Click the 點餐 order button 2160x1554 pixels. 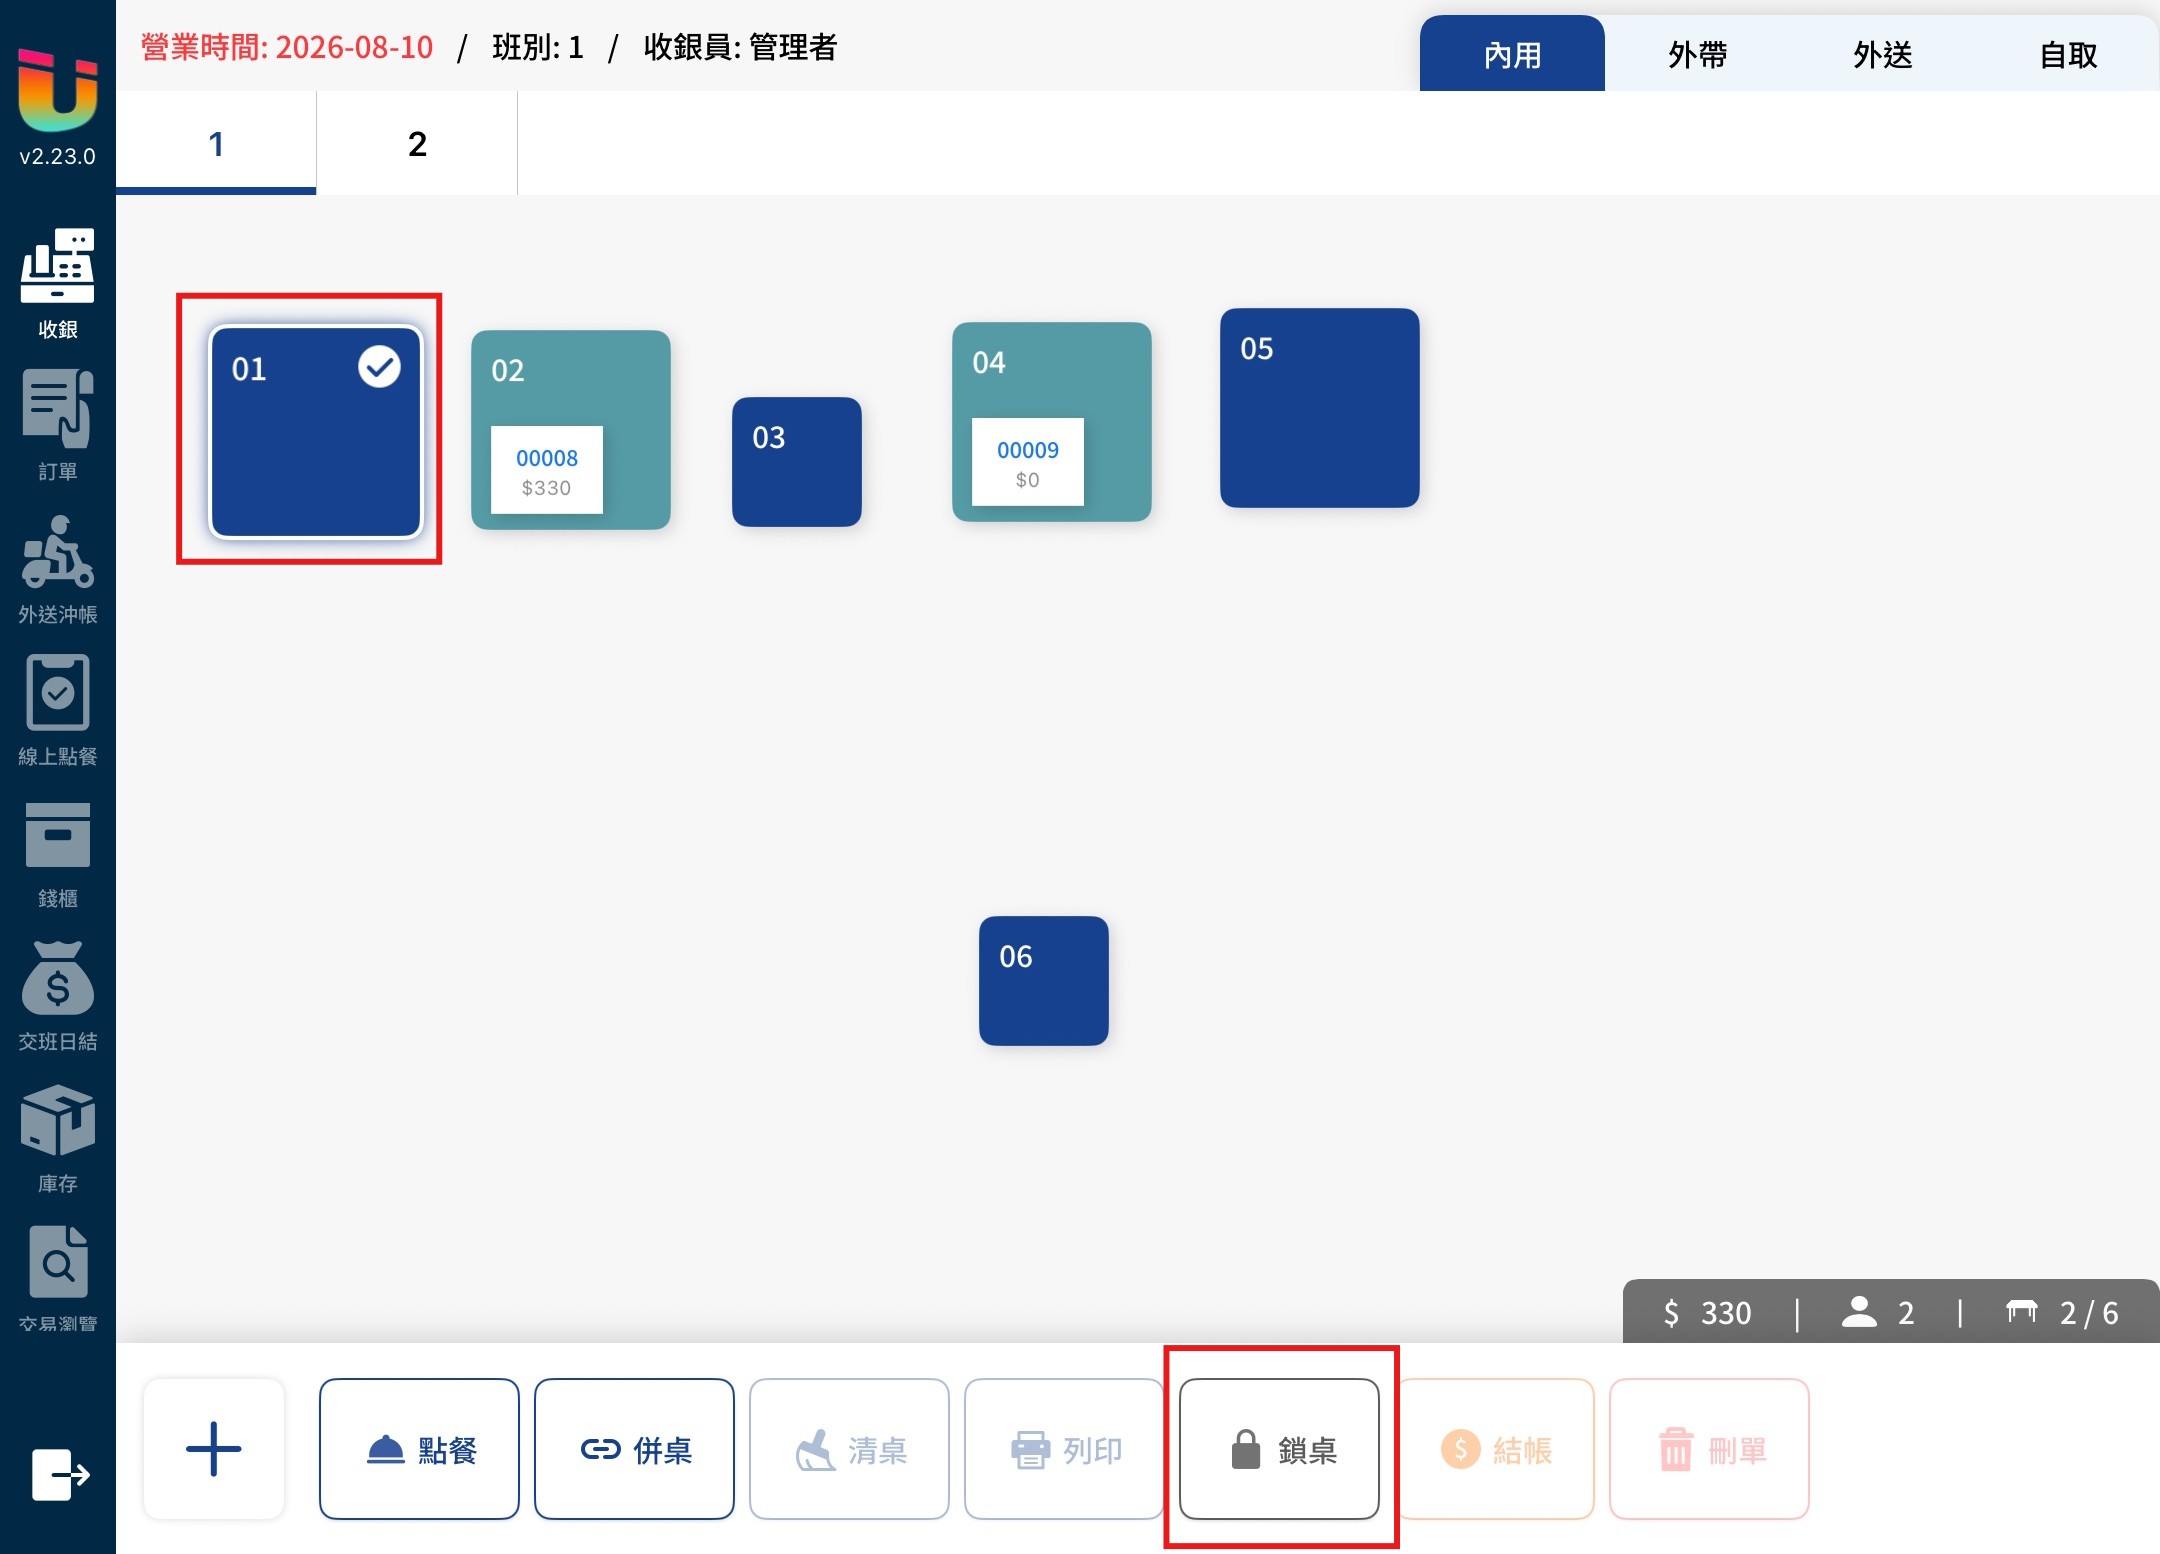419,1448
